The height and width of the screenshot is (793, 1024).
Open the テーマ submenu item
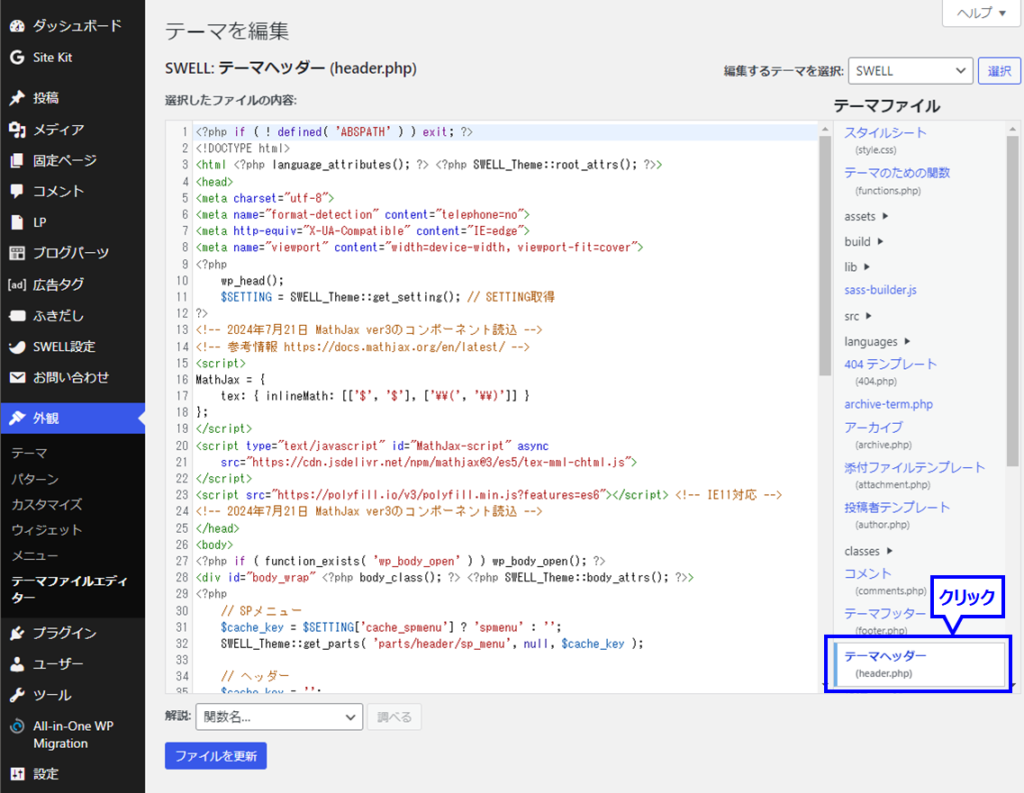coord(29,453)
